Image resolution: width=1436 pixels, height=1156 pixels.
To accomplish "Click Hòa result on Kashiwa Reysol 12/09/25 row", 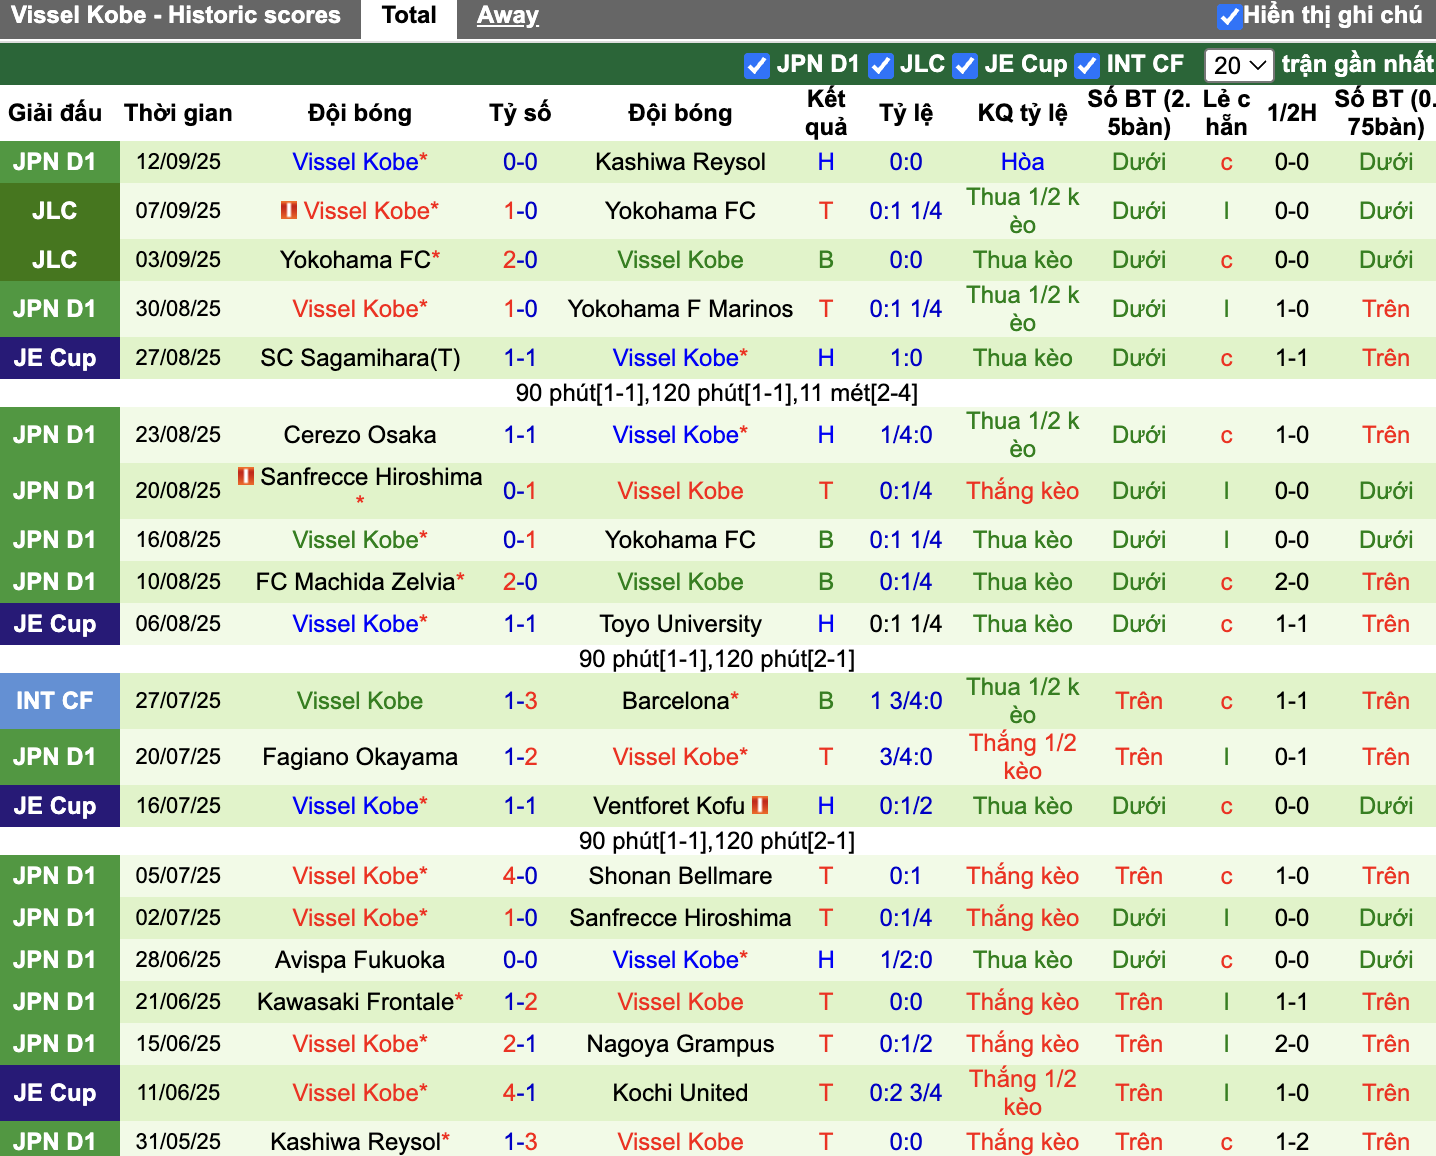I will click(1022, 162).
